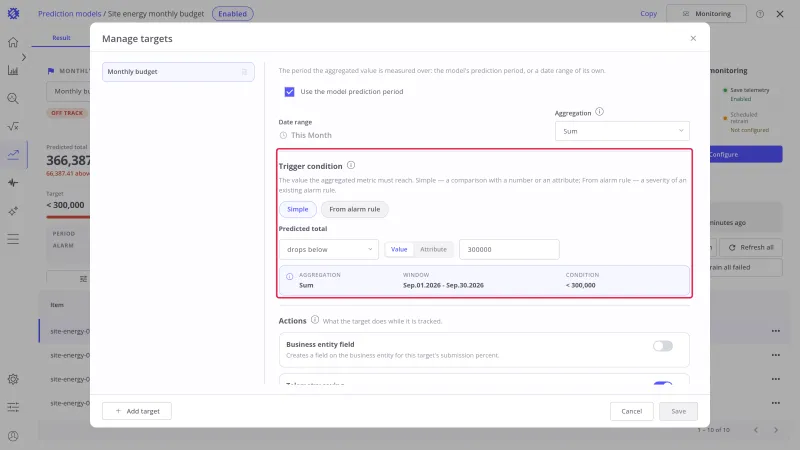The width and height of the screenshot is (800, 450).
Task: Open the three-dot menu of first item row
Action: (x=776, y=331)
